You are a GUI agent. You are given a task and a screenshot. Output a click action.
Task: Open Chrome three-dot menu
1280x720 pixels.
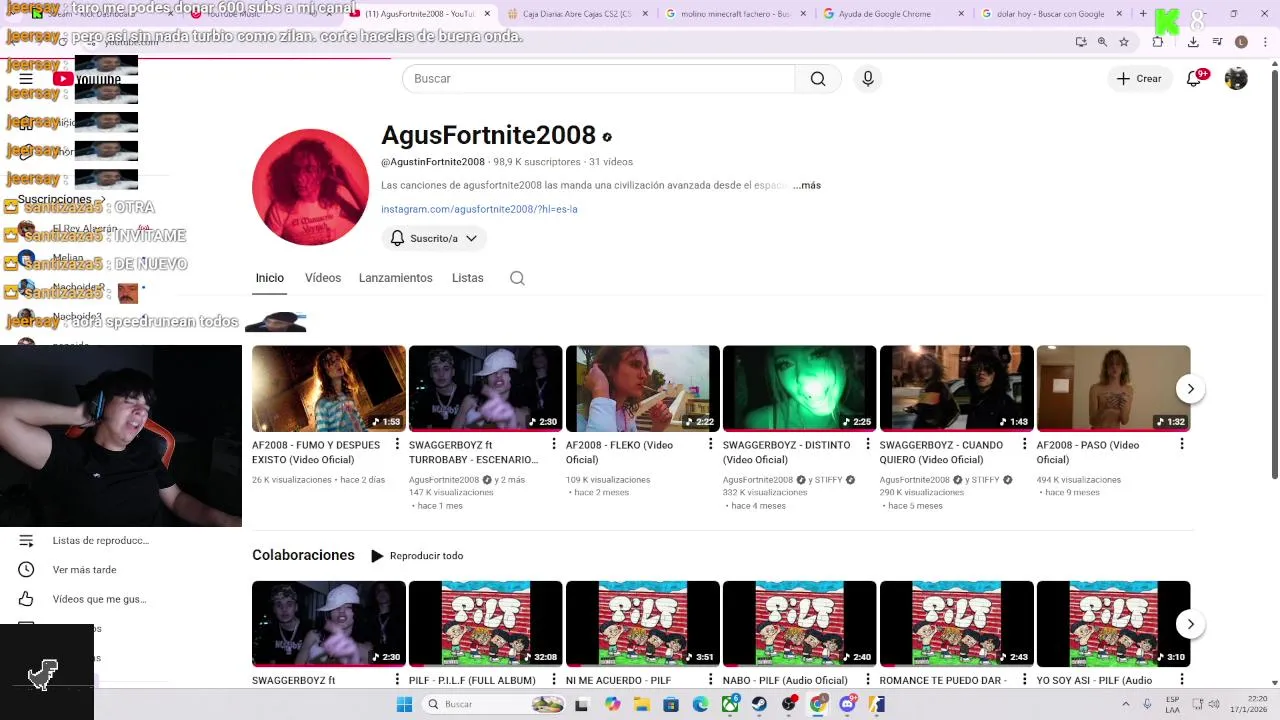pos(1265,42)
